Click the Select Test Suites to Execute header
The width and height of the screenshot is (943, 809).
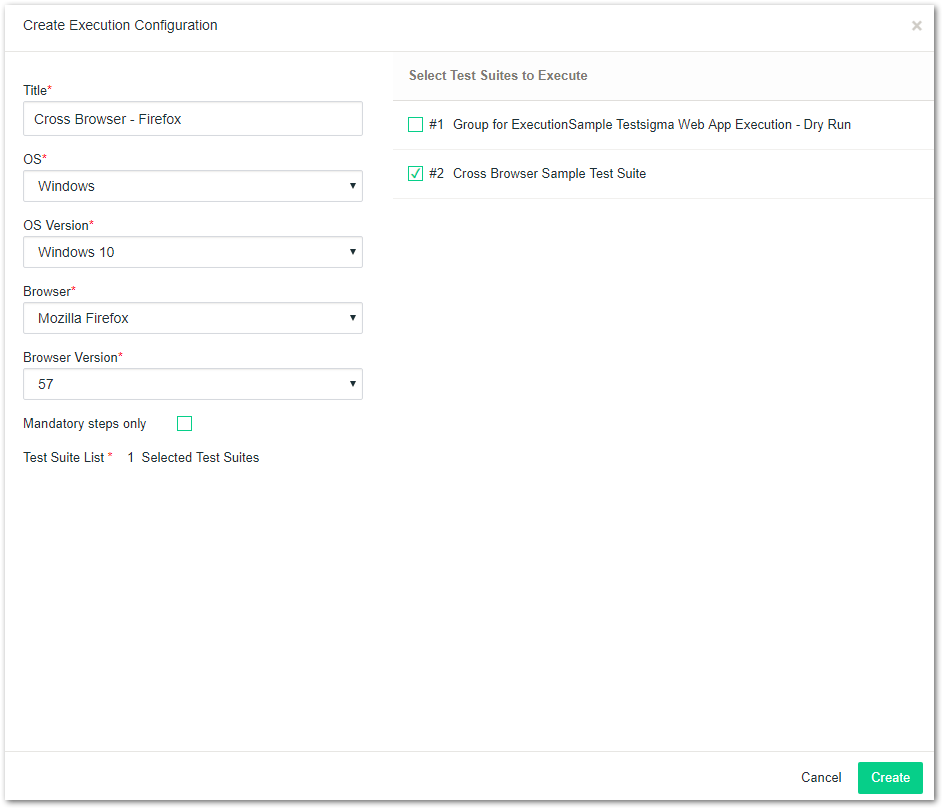[498, 76]
